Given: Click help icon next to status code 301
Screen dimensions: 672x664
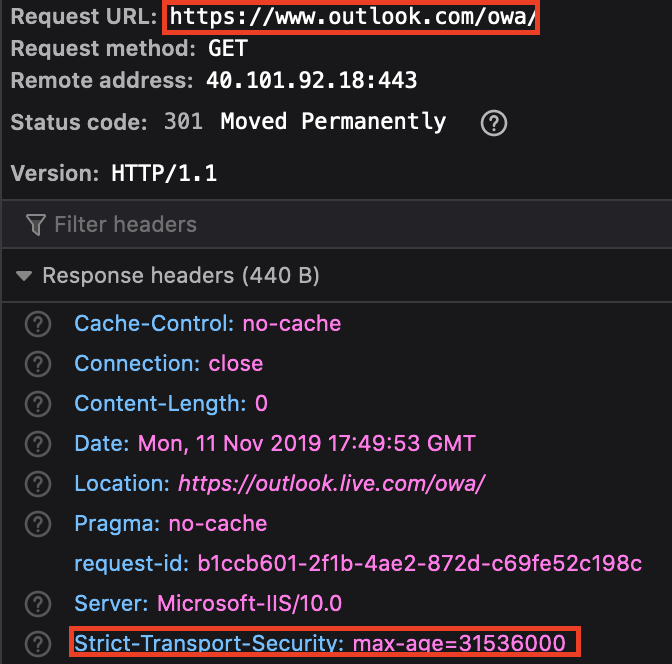Looking at the screenshot, I should tap(493, 123).
